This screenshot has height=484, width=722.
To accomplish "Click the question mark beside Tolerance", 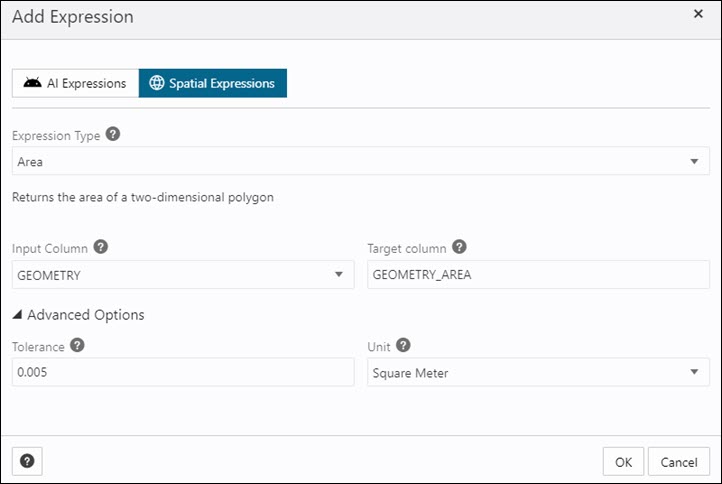I will click(77, 345).
